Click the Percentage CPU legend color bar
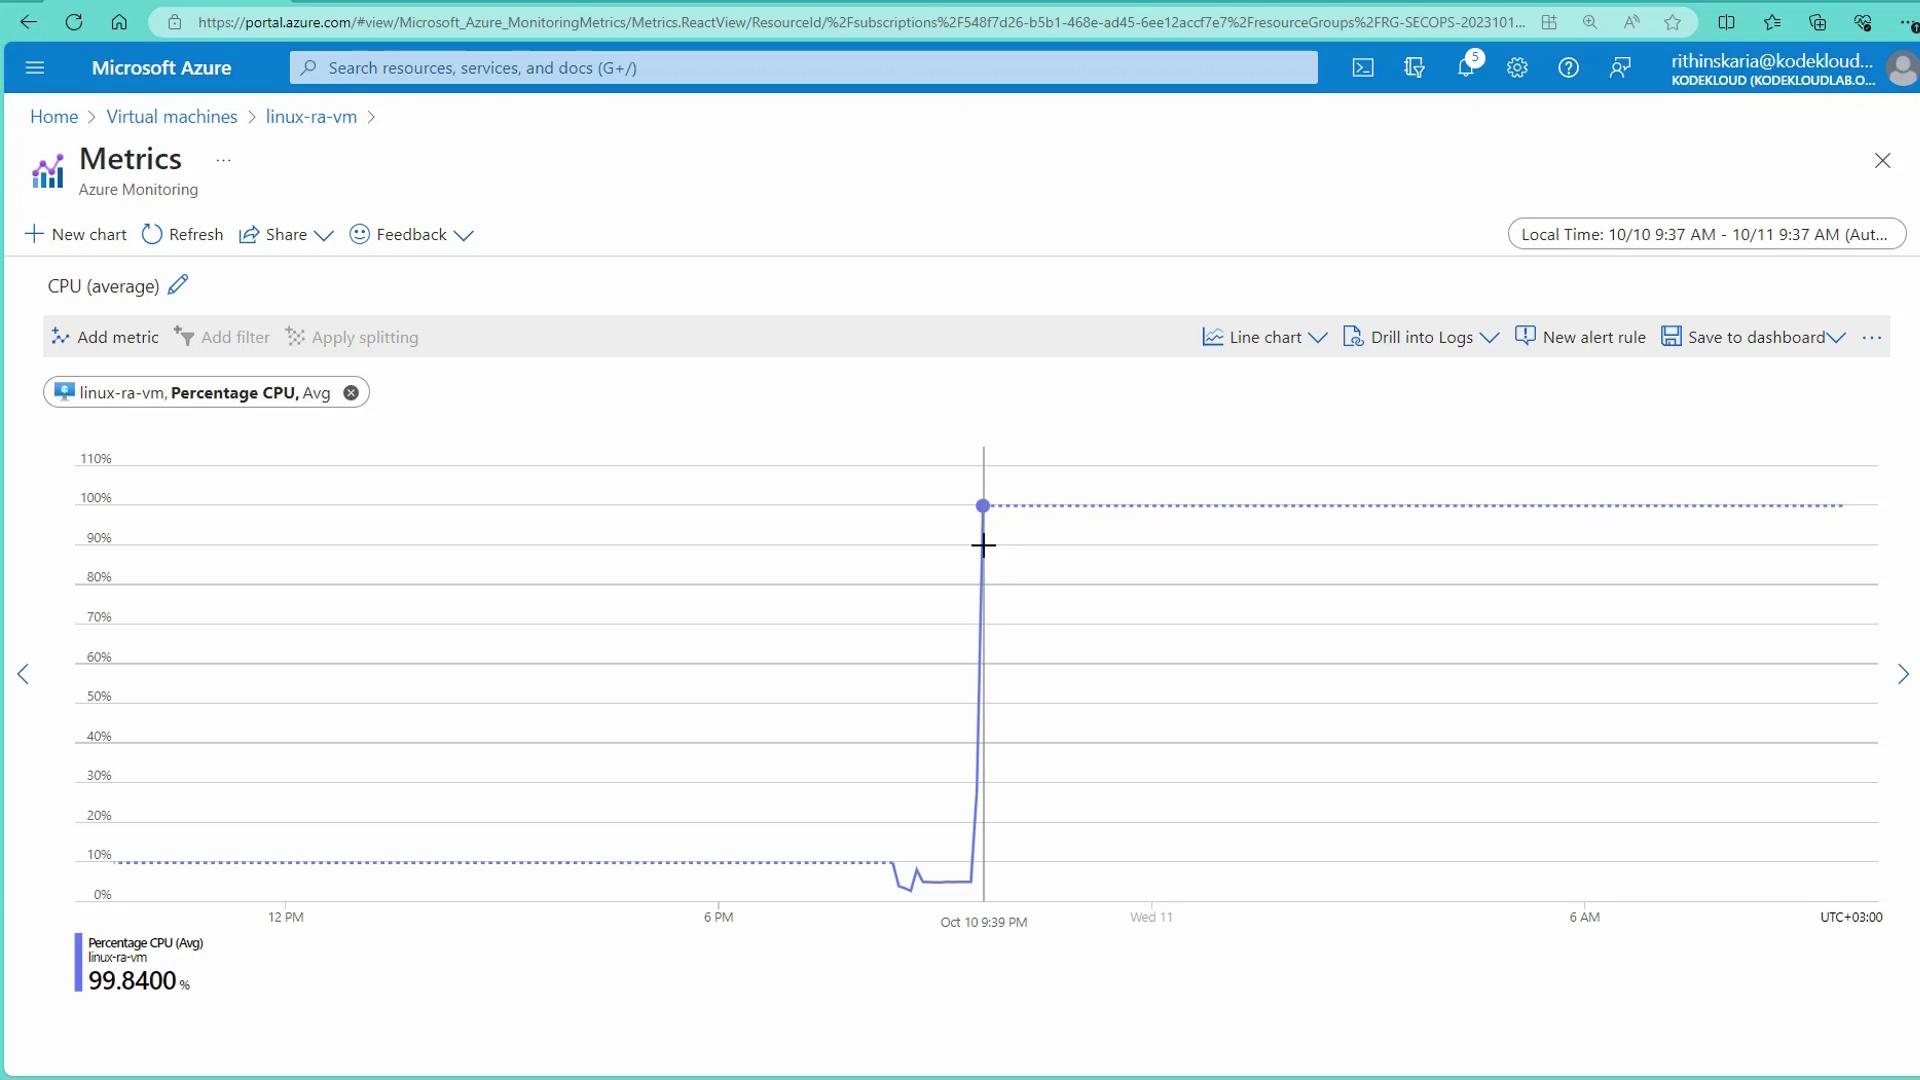The width and height of the screenshot is (1920, 1080). coord(79,962)
